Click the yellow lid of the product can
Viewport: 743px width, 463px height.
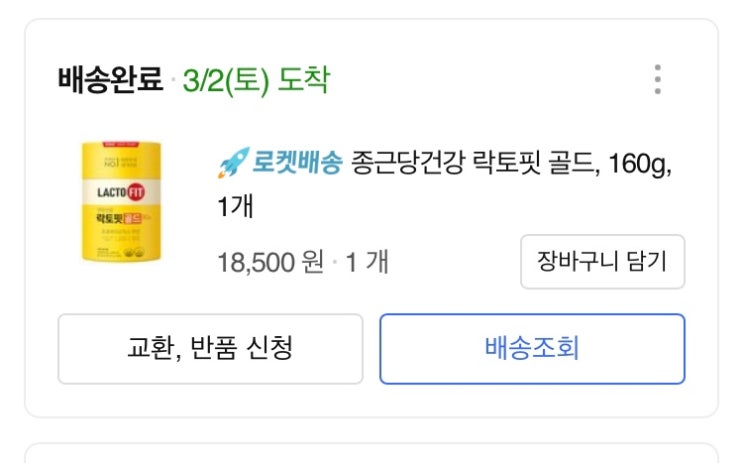121,149
